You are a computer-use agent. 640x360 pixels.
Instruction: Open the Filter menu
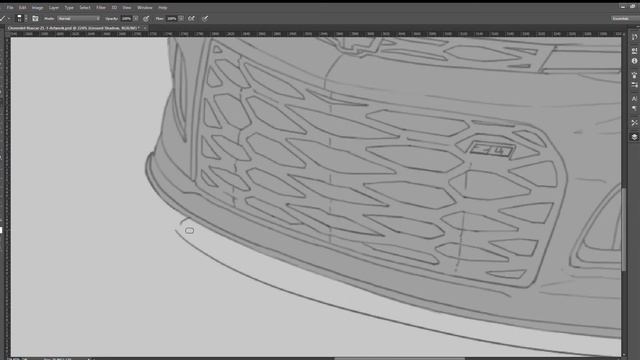(x=101, y=7)
